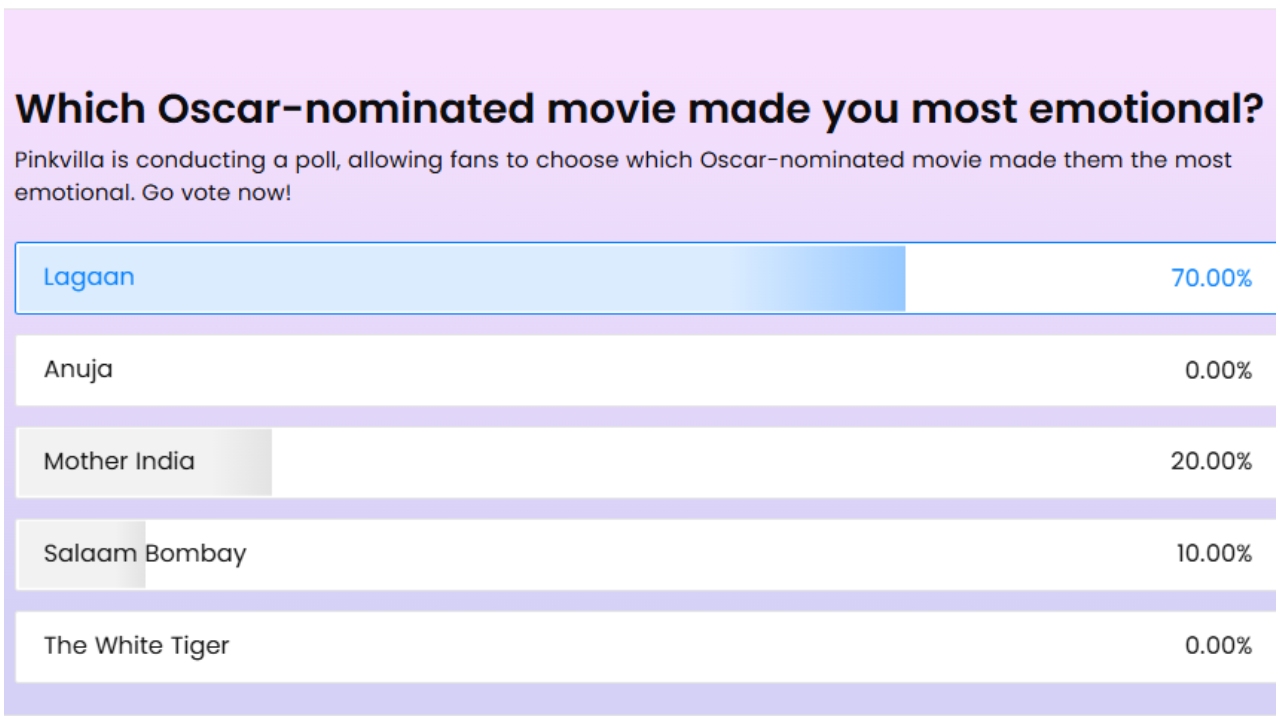The width and height of the screenshot is (1280, 720).
Task: Select The White Tiger option
Action: coord(646,646)
